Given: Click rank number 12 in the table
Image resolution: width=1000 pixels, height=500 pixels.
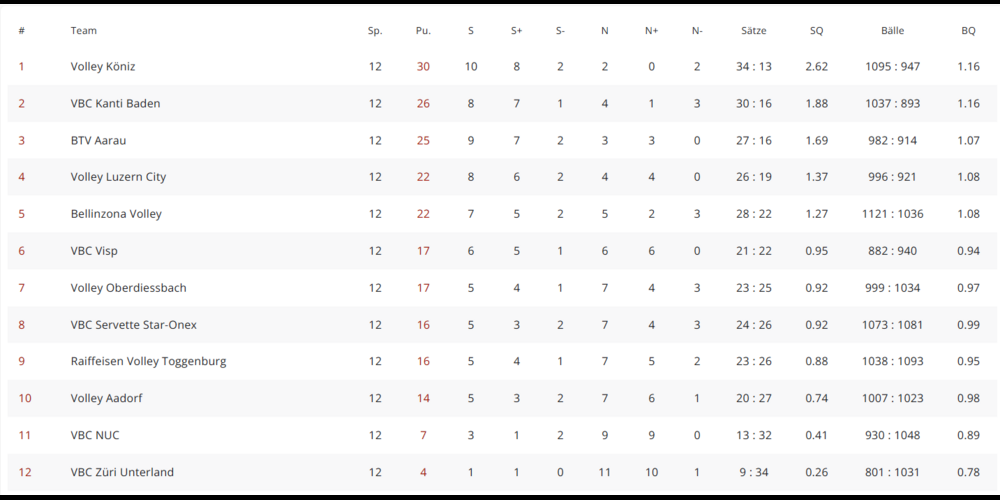Looking at the screenshot, I should pyautogui.click(x=25, y=472).
